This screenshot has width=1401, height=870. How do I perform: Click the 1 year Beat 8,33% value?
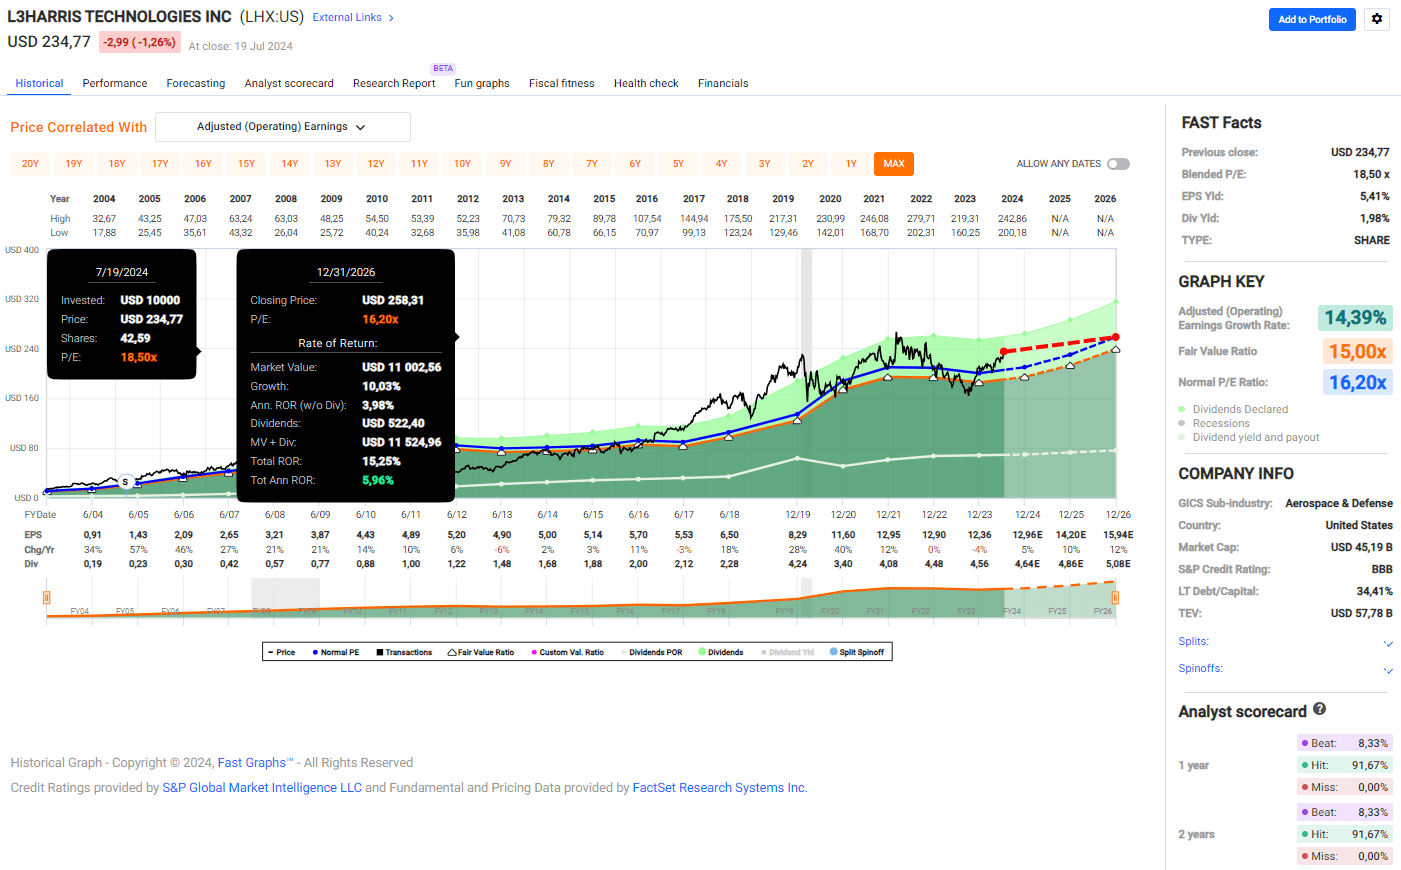tap(1372, 743)
